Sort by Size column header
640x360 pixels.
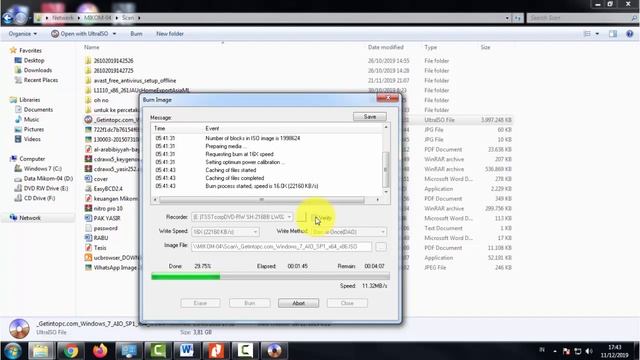[485, 47]
